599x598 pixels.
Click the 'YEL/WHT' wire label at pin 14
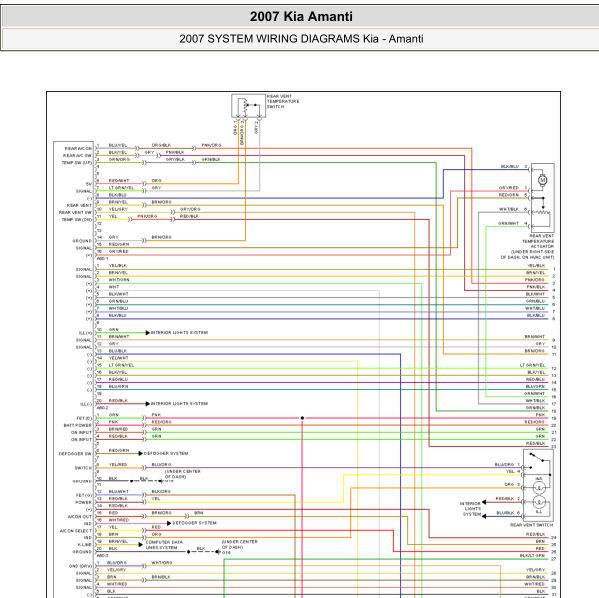click(x=118, y=358)
